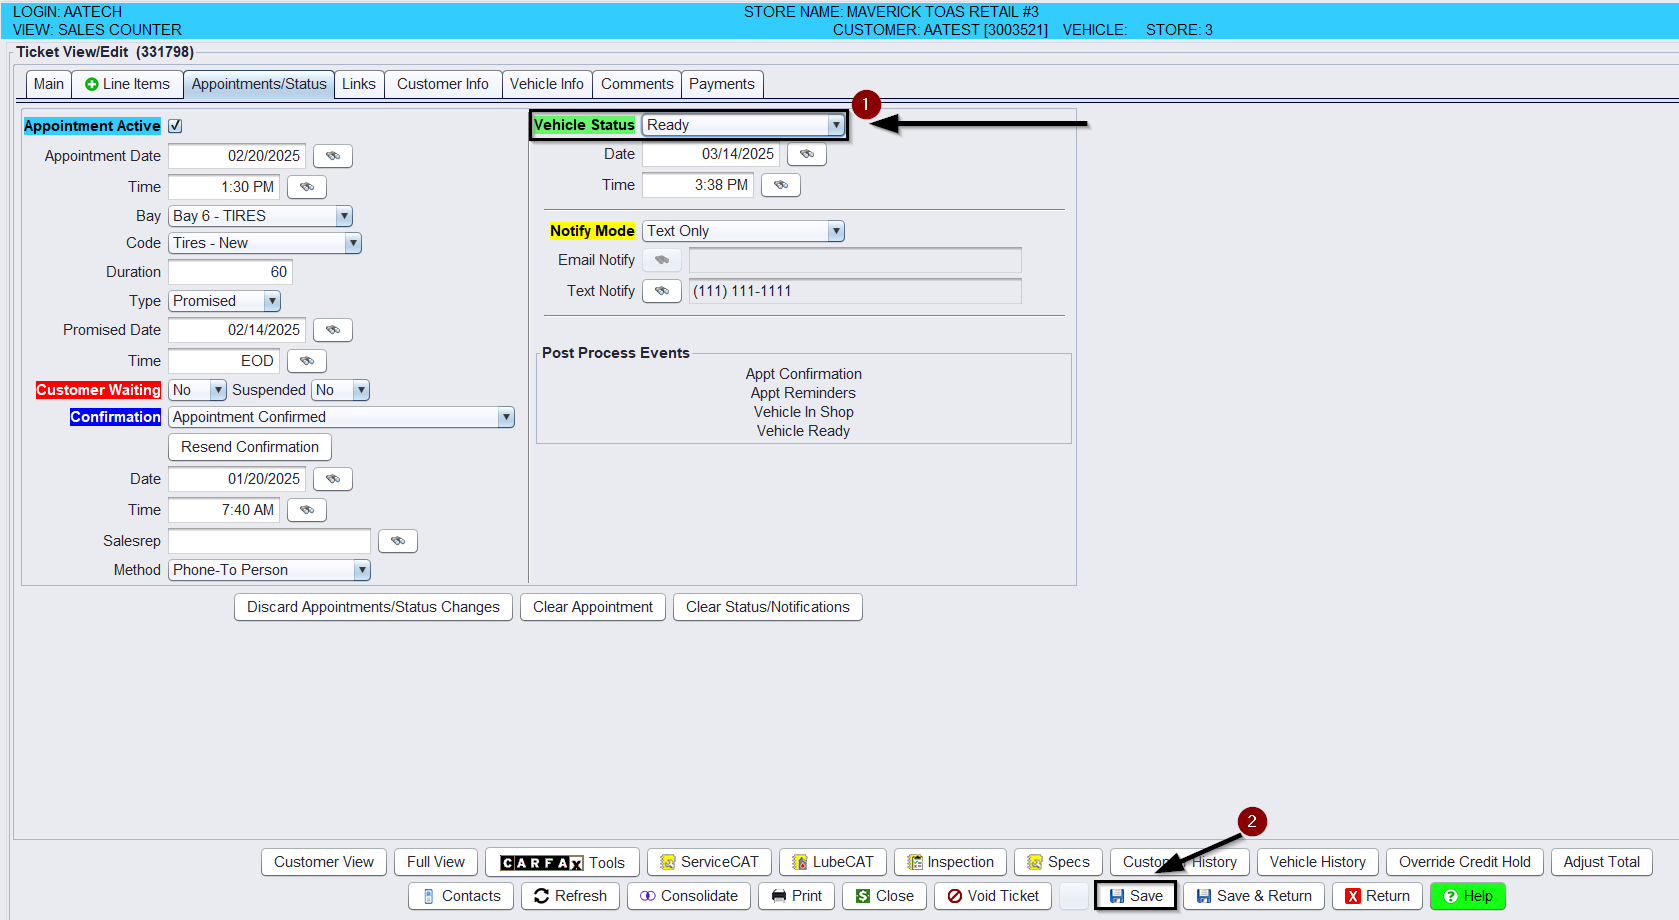This screenshot has height=920, width=1679.
Task: Uncheck the Appointment Active checkbox
Action: [175, 126]
